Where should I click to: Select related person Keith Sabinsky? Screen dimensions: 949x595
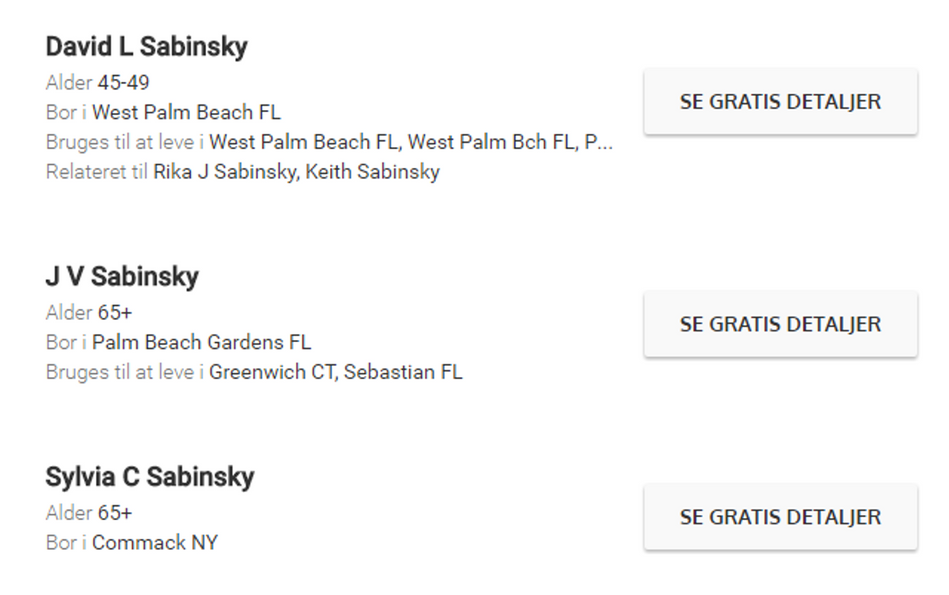click(x=373, y=172)
